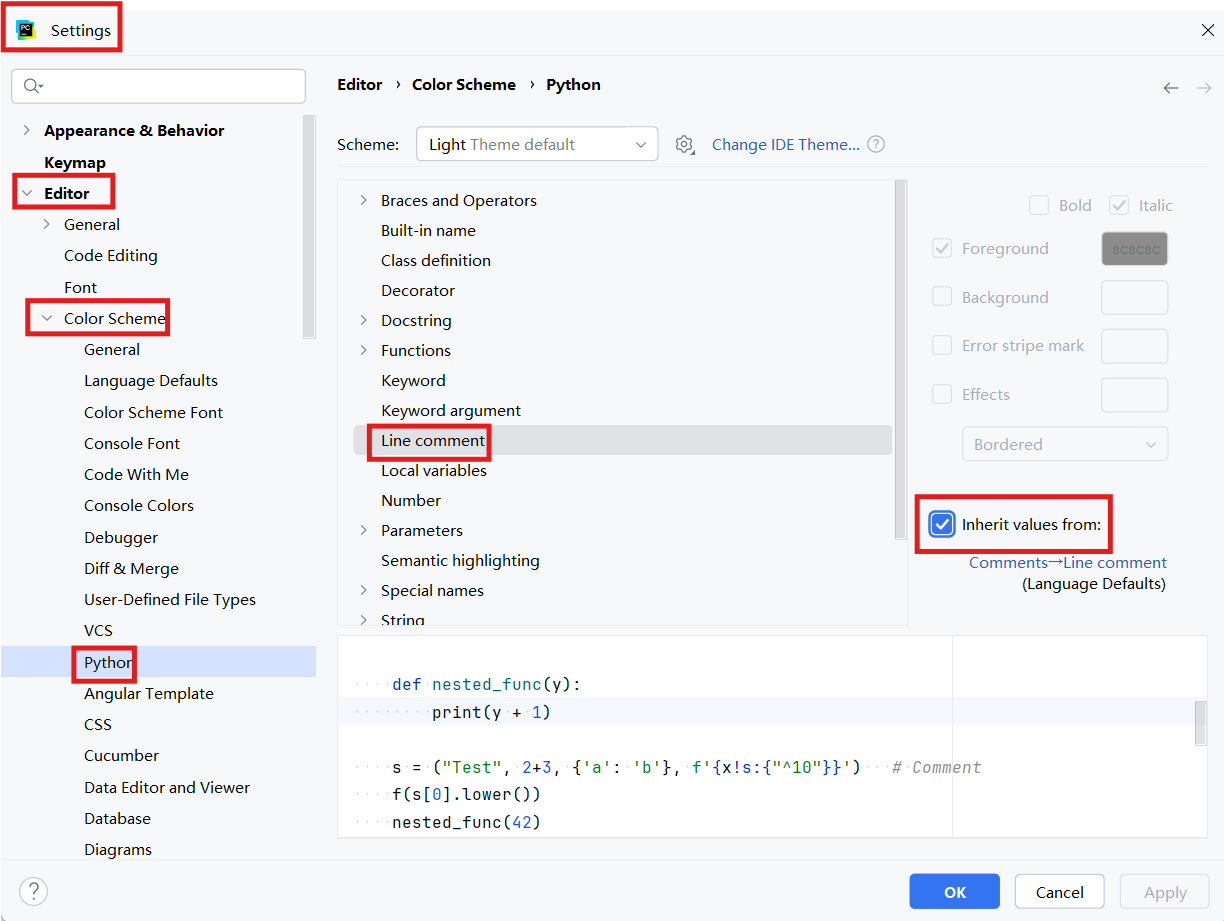Screen dimensions: 1224x921
Task: Navigate forward with the right arrow
Action: point(1204,88)
